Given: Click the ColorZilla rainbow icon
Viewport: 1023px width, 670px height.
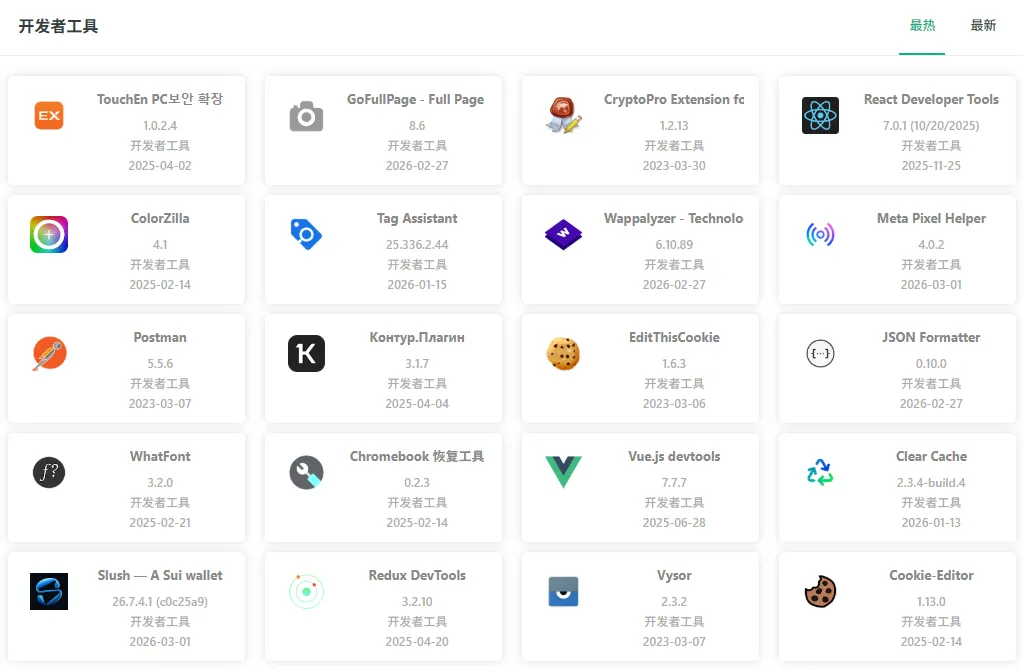Looking at the screenshot, I should point(49,234).
